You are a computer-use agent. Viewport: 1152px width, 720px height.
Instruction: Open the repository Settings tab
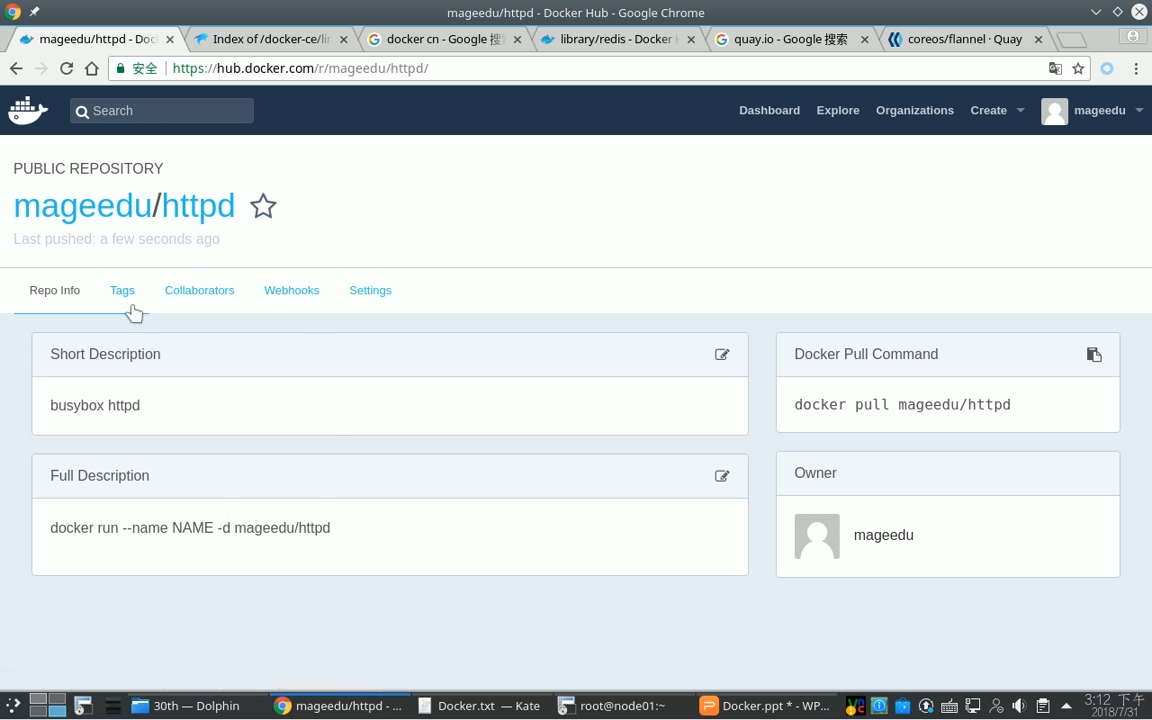coord(370,290)
